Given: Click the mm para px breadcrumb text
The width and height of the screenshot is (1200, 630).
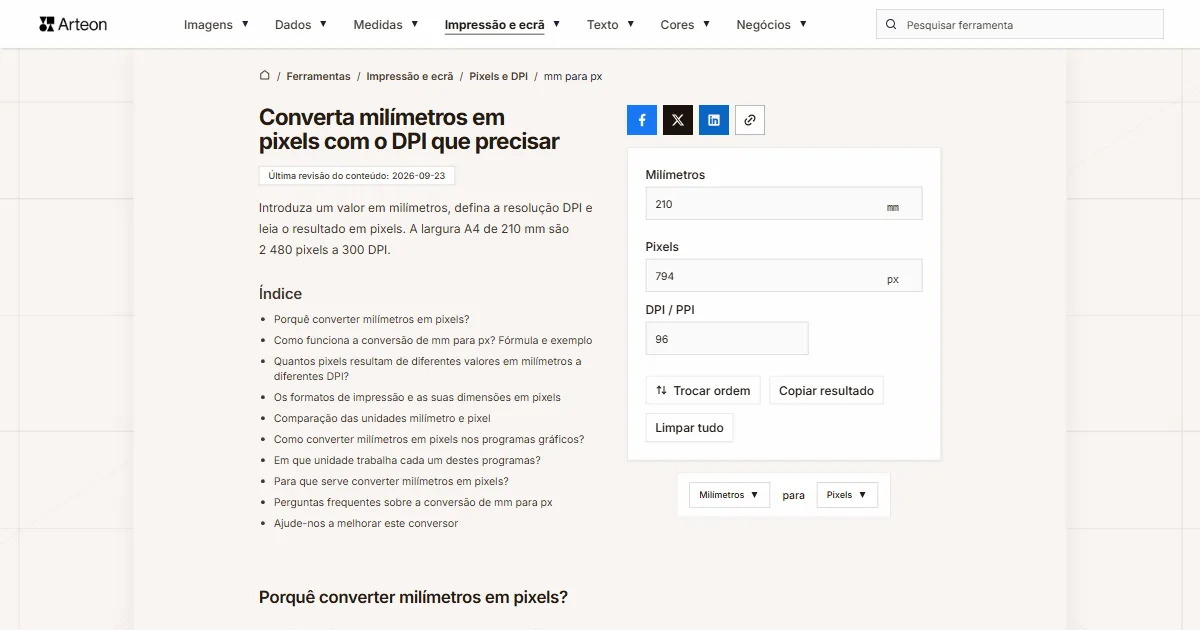Looking at the screenshot, I should pos(573,76).
